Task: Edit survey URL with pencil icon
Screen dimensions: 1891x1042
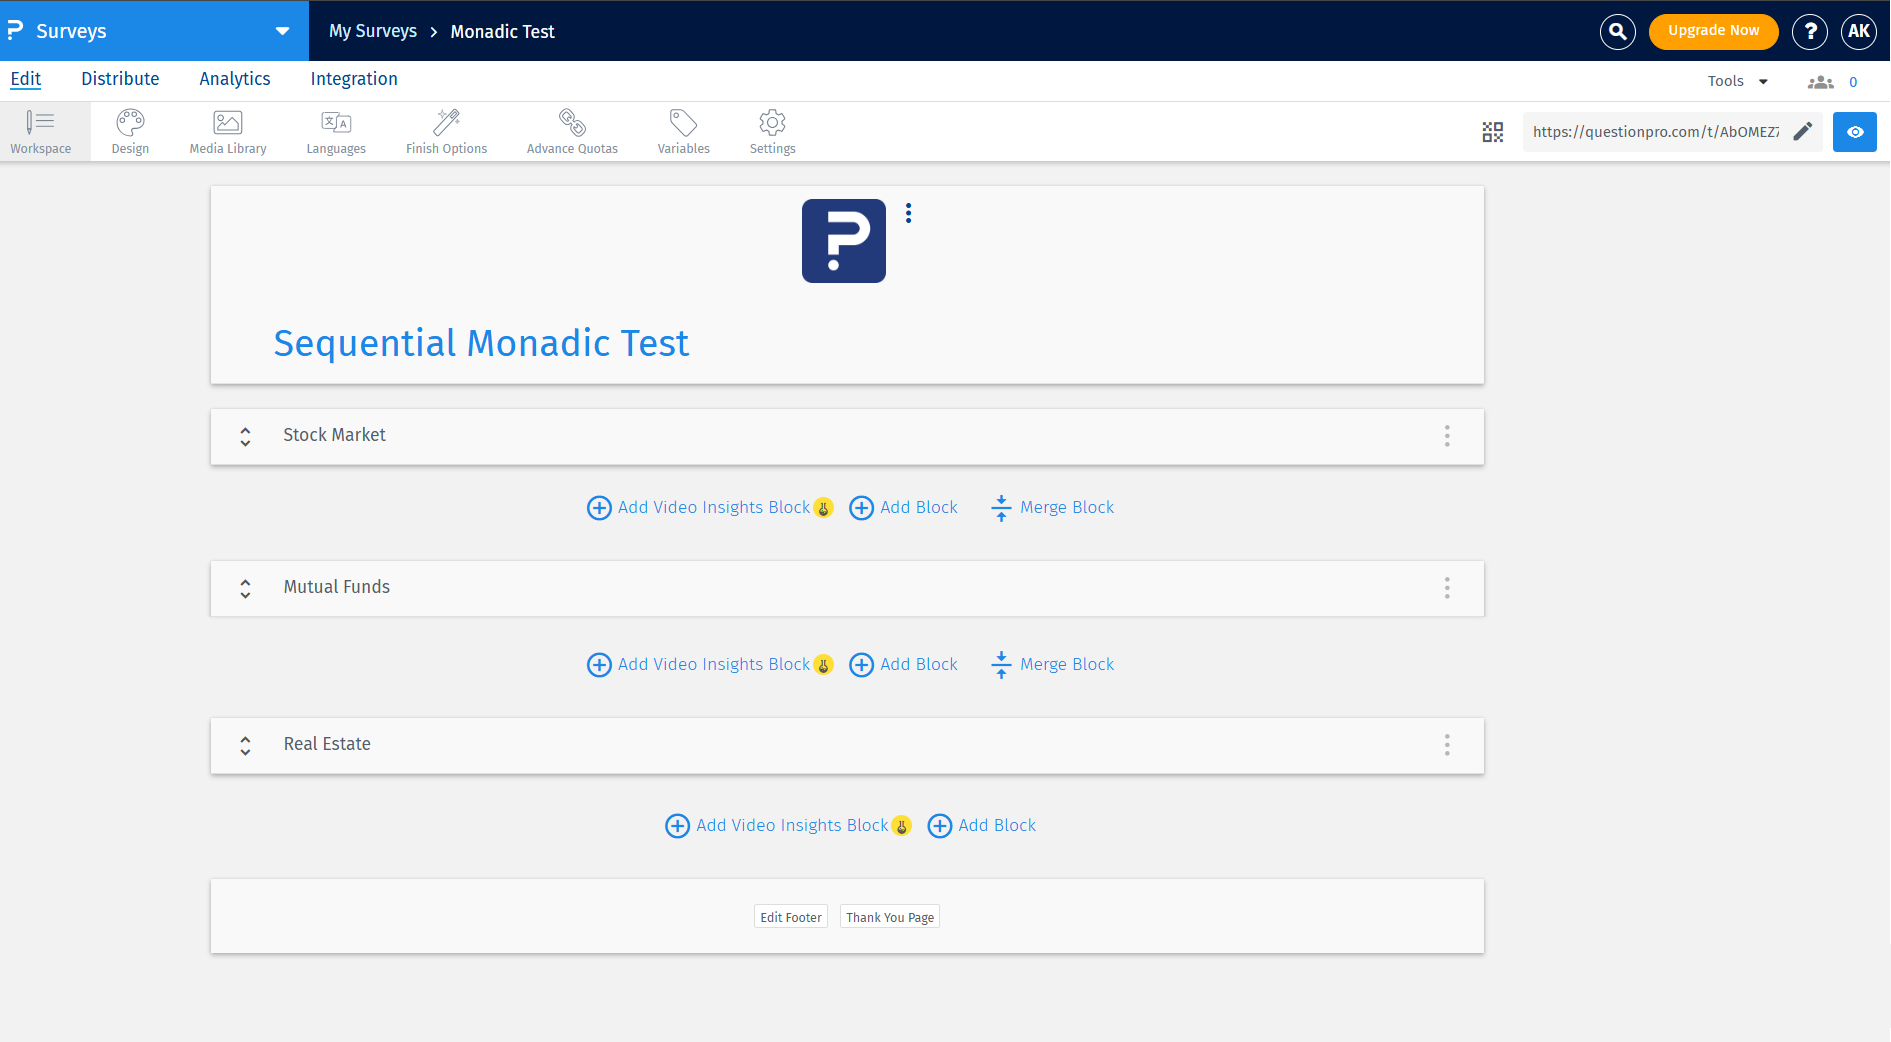Action: pyautogui.click(x=1802, y=132)
